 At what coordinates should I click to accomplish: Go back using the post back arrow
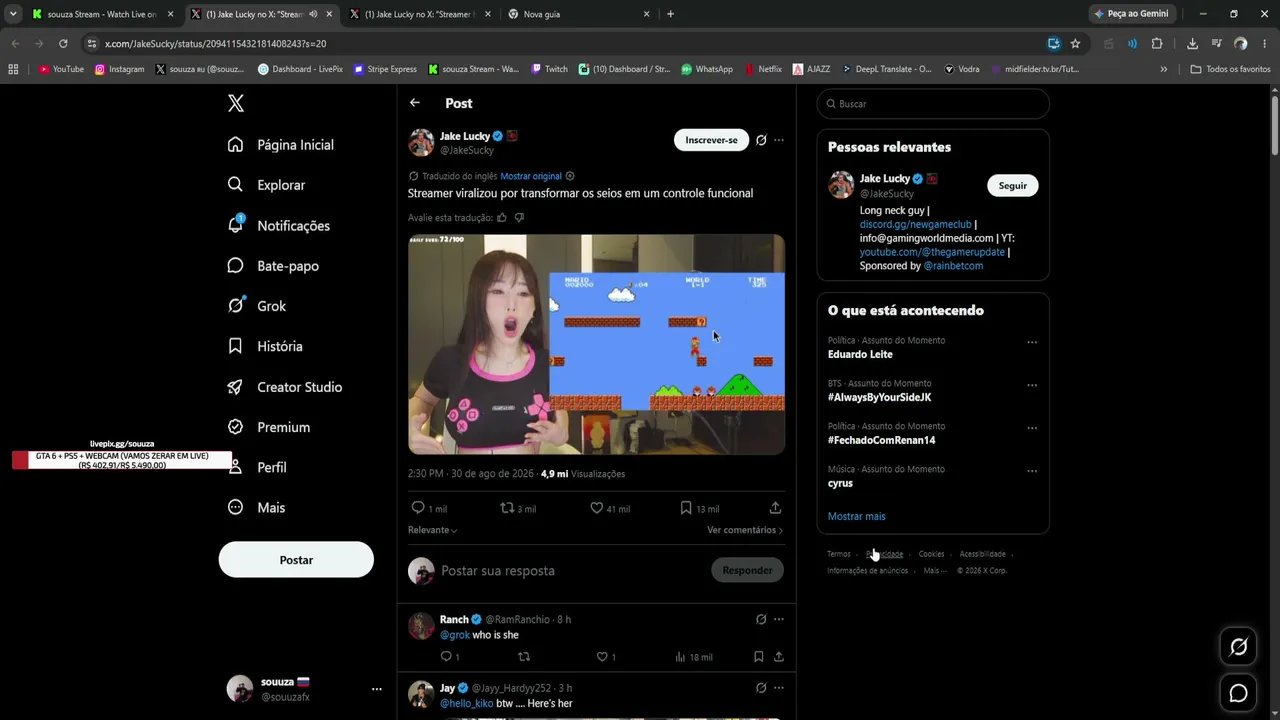415,103
